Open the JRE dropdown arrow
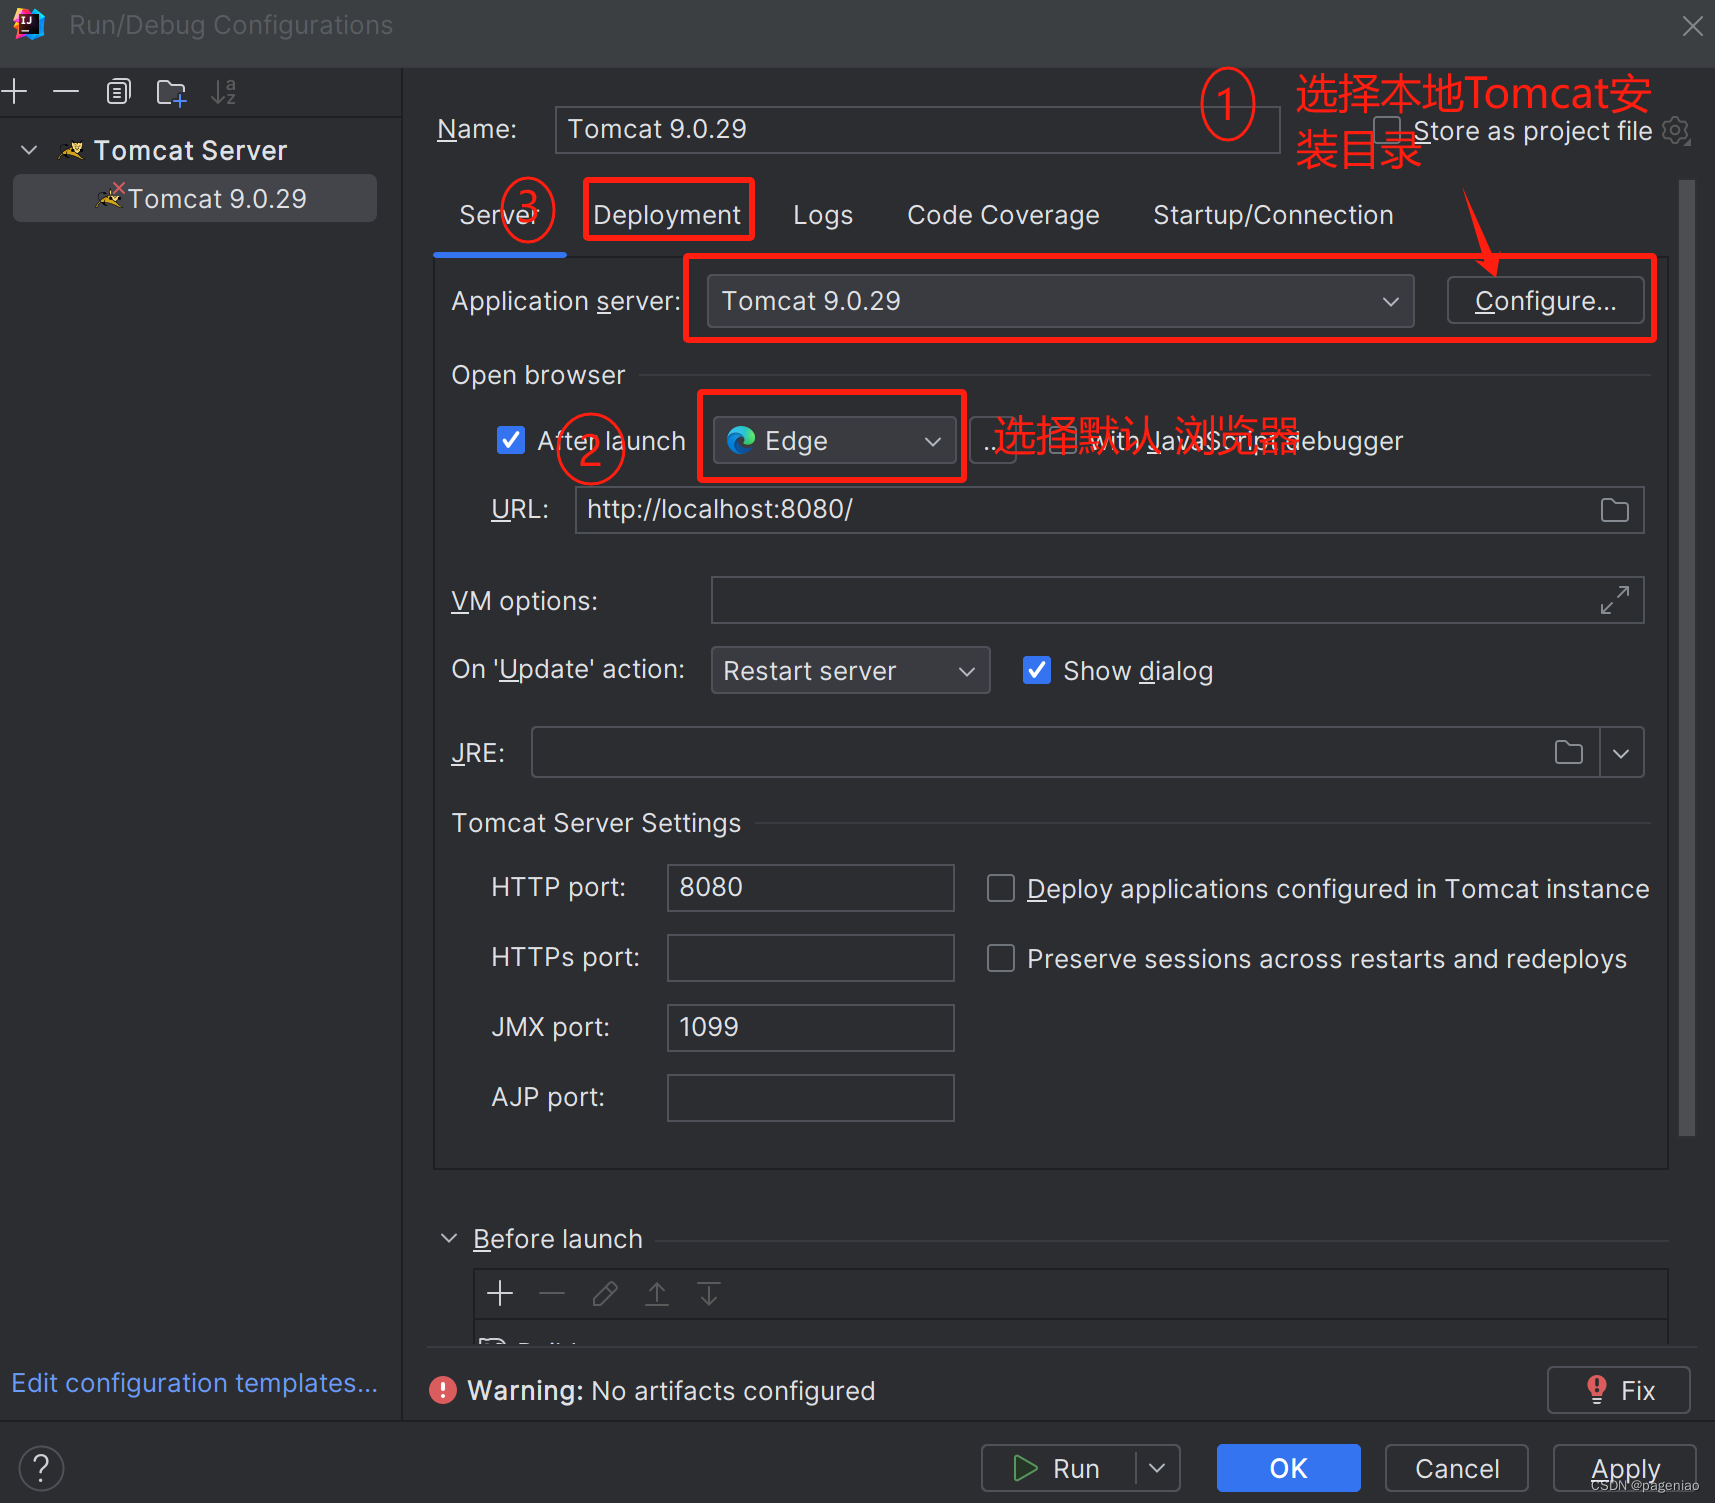This screenshot has height=1503, width=1715. (x=1621, y=752)
